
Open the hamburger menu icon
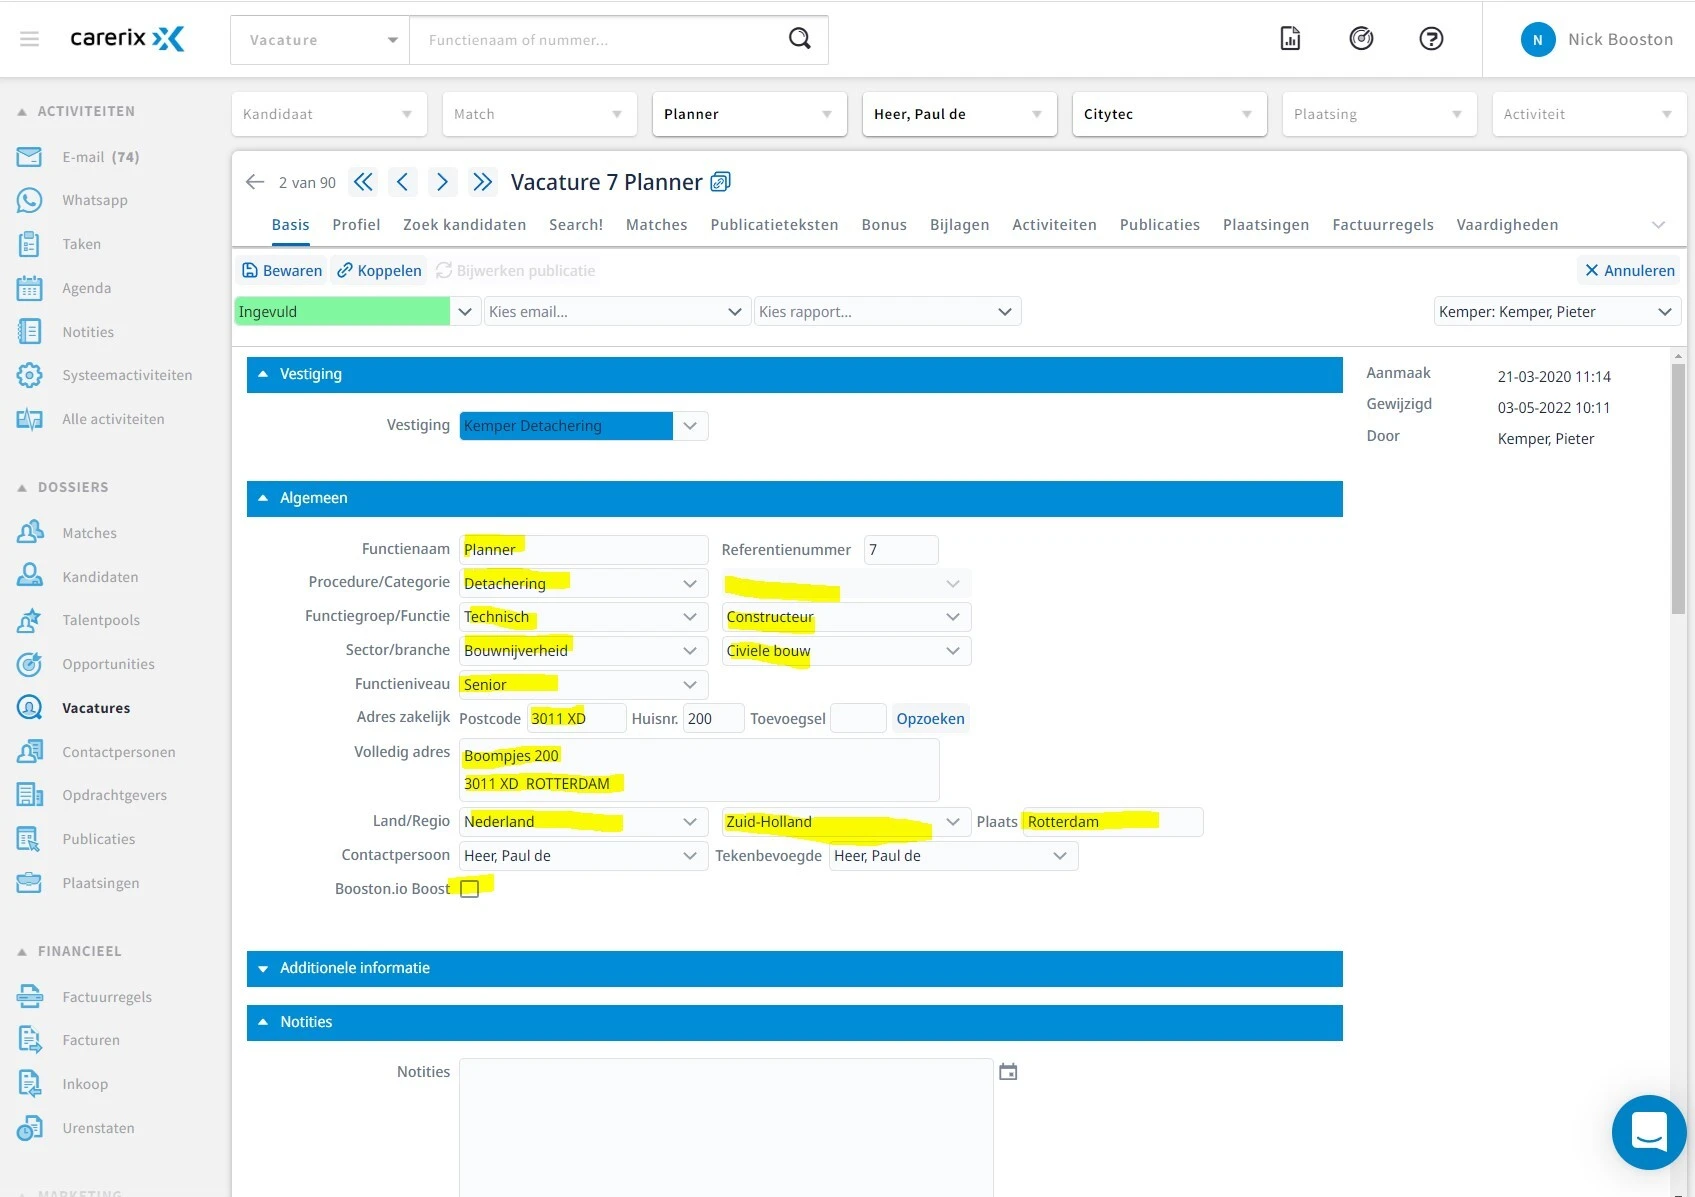pyautogui.click(x=29, y=39)
